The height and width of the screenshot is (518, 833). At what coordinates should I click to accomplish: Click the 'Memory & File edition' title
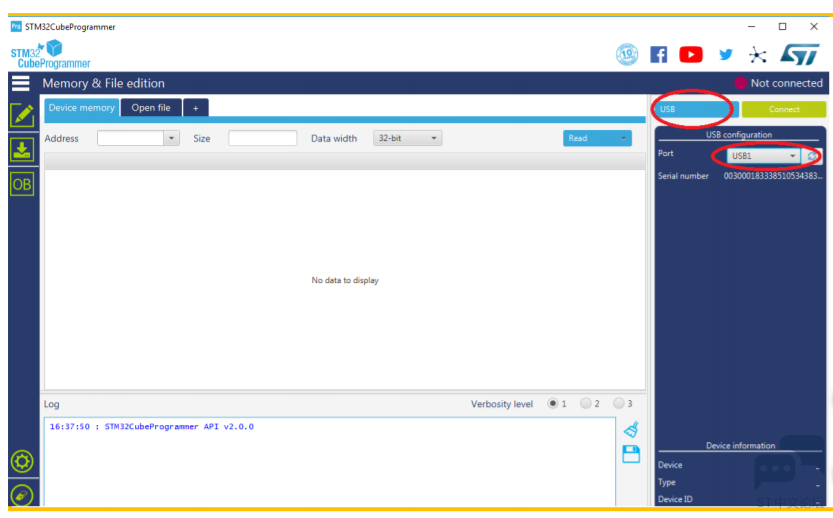click(x=104, y=83)
